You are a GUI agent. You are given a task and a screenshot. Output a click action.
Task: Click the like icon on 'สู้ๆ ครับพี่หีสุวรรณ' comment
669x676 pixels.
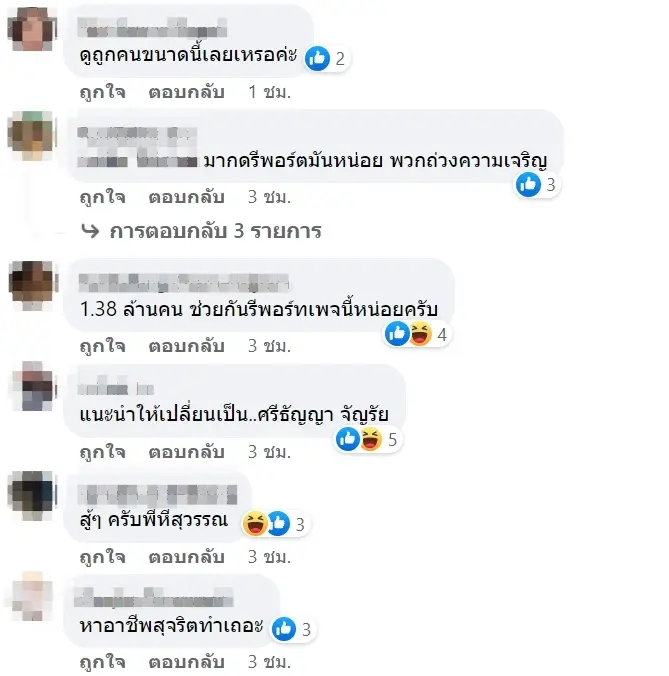[278, 523]
